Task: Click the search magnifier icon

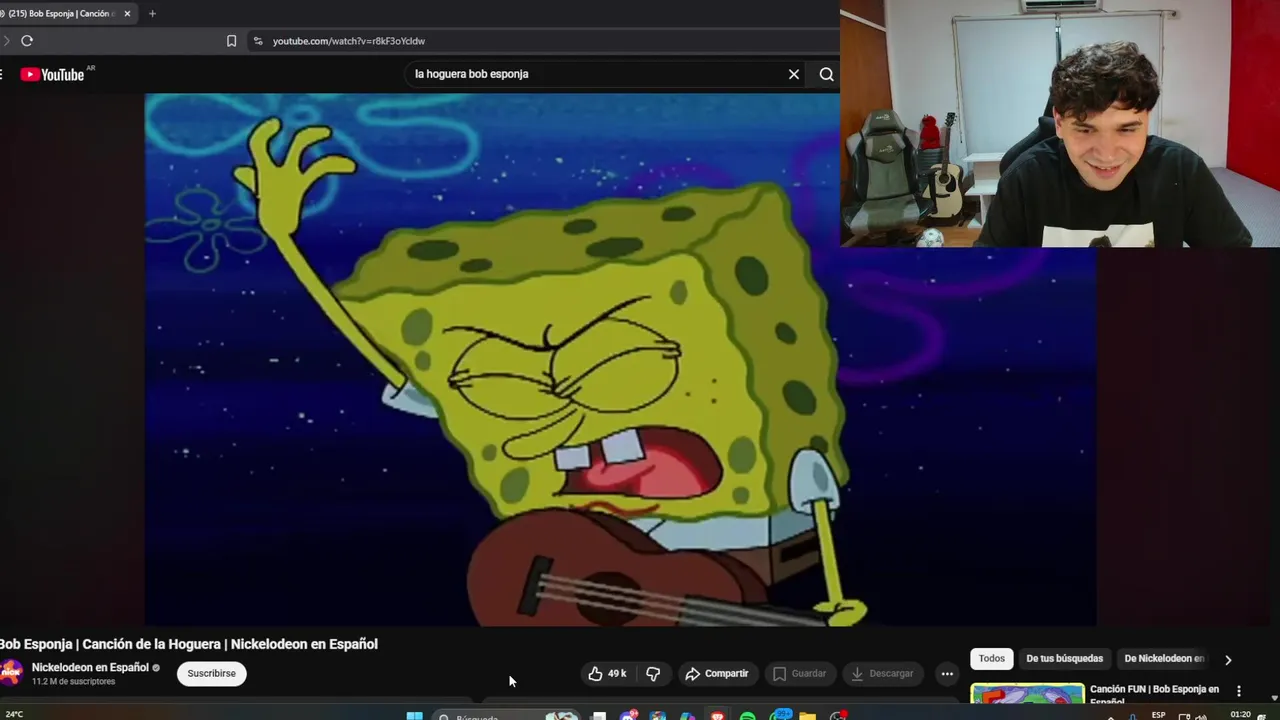Action: click(827, 74)
